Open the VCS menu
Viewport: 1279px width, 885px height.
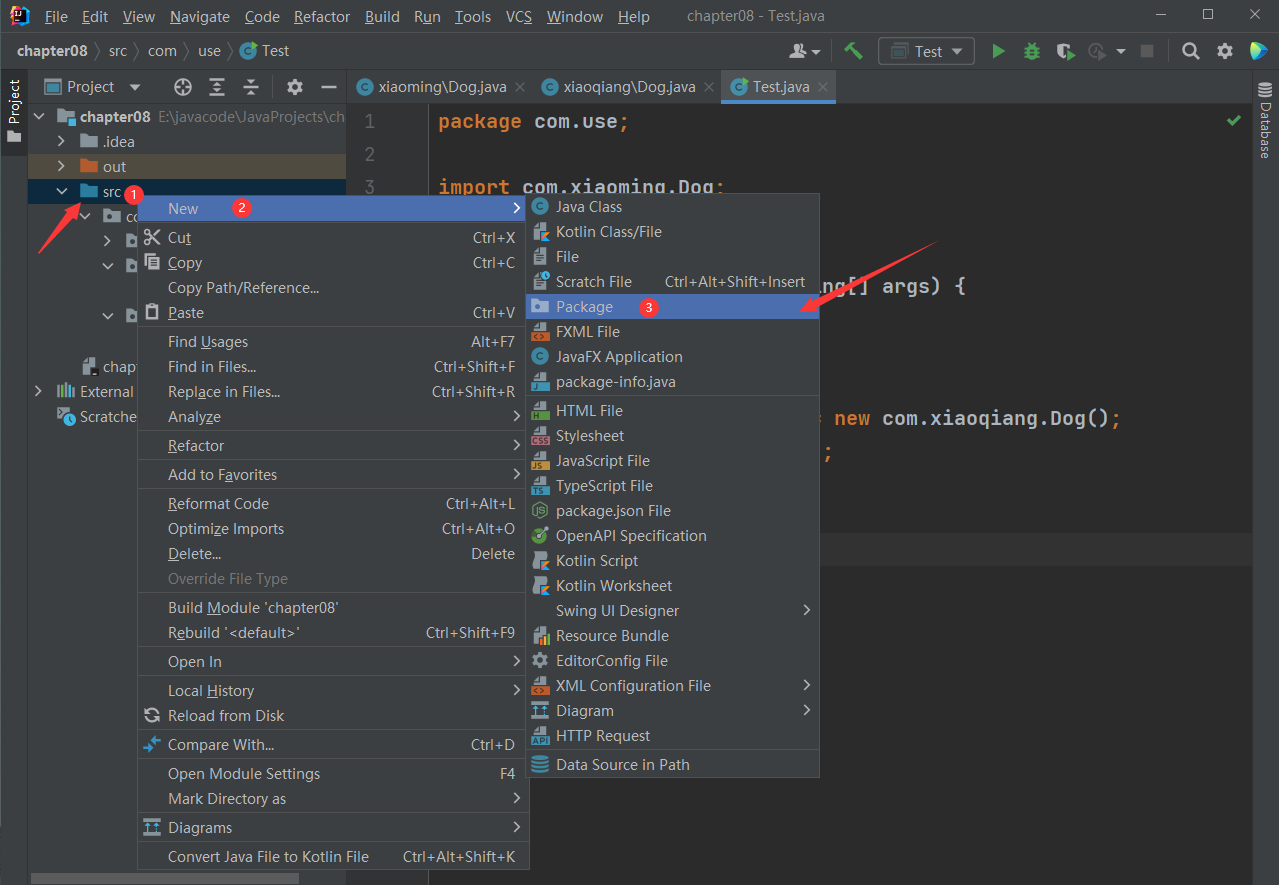tap(518, 17)
